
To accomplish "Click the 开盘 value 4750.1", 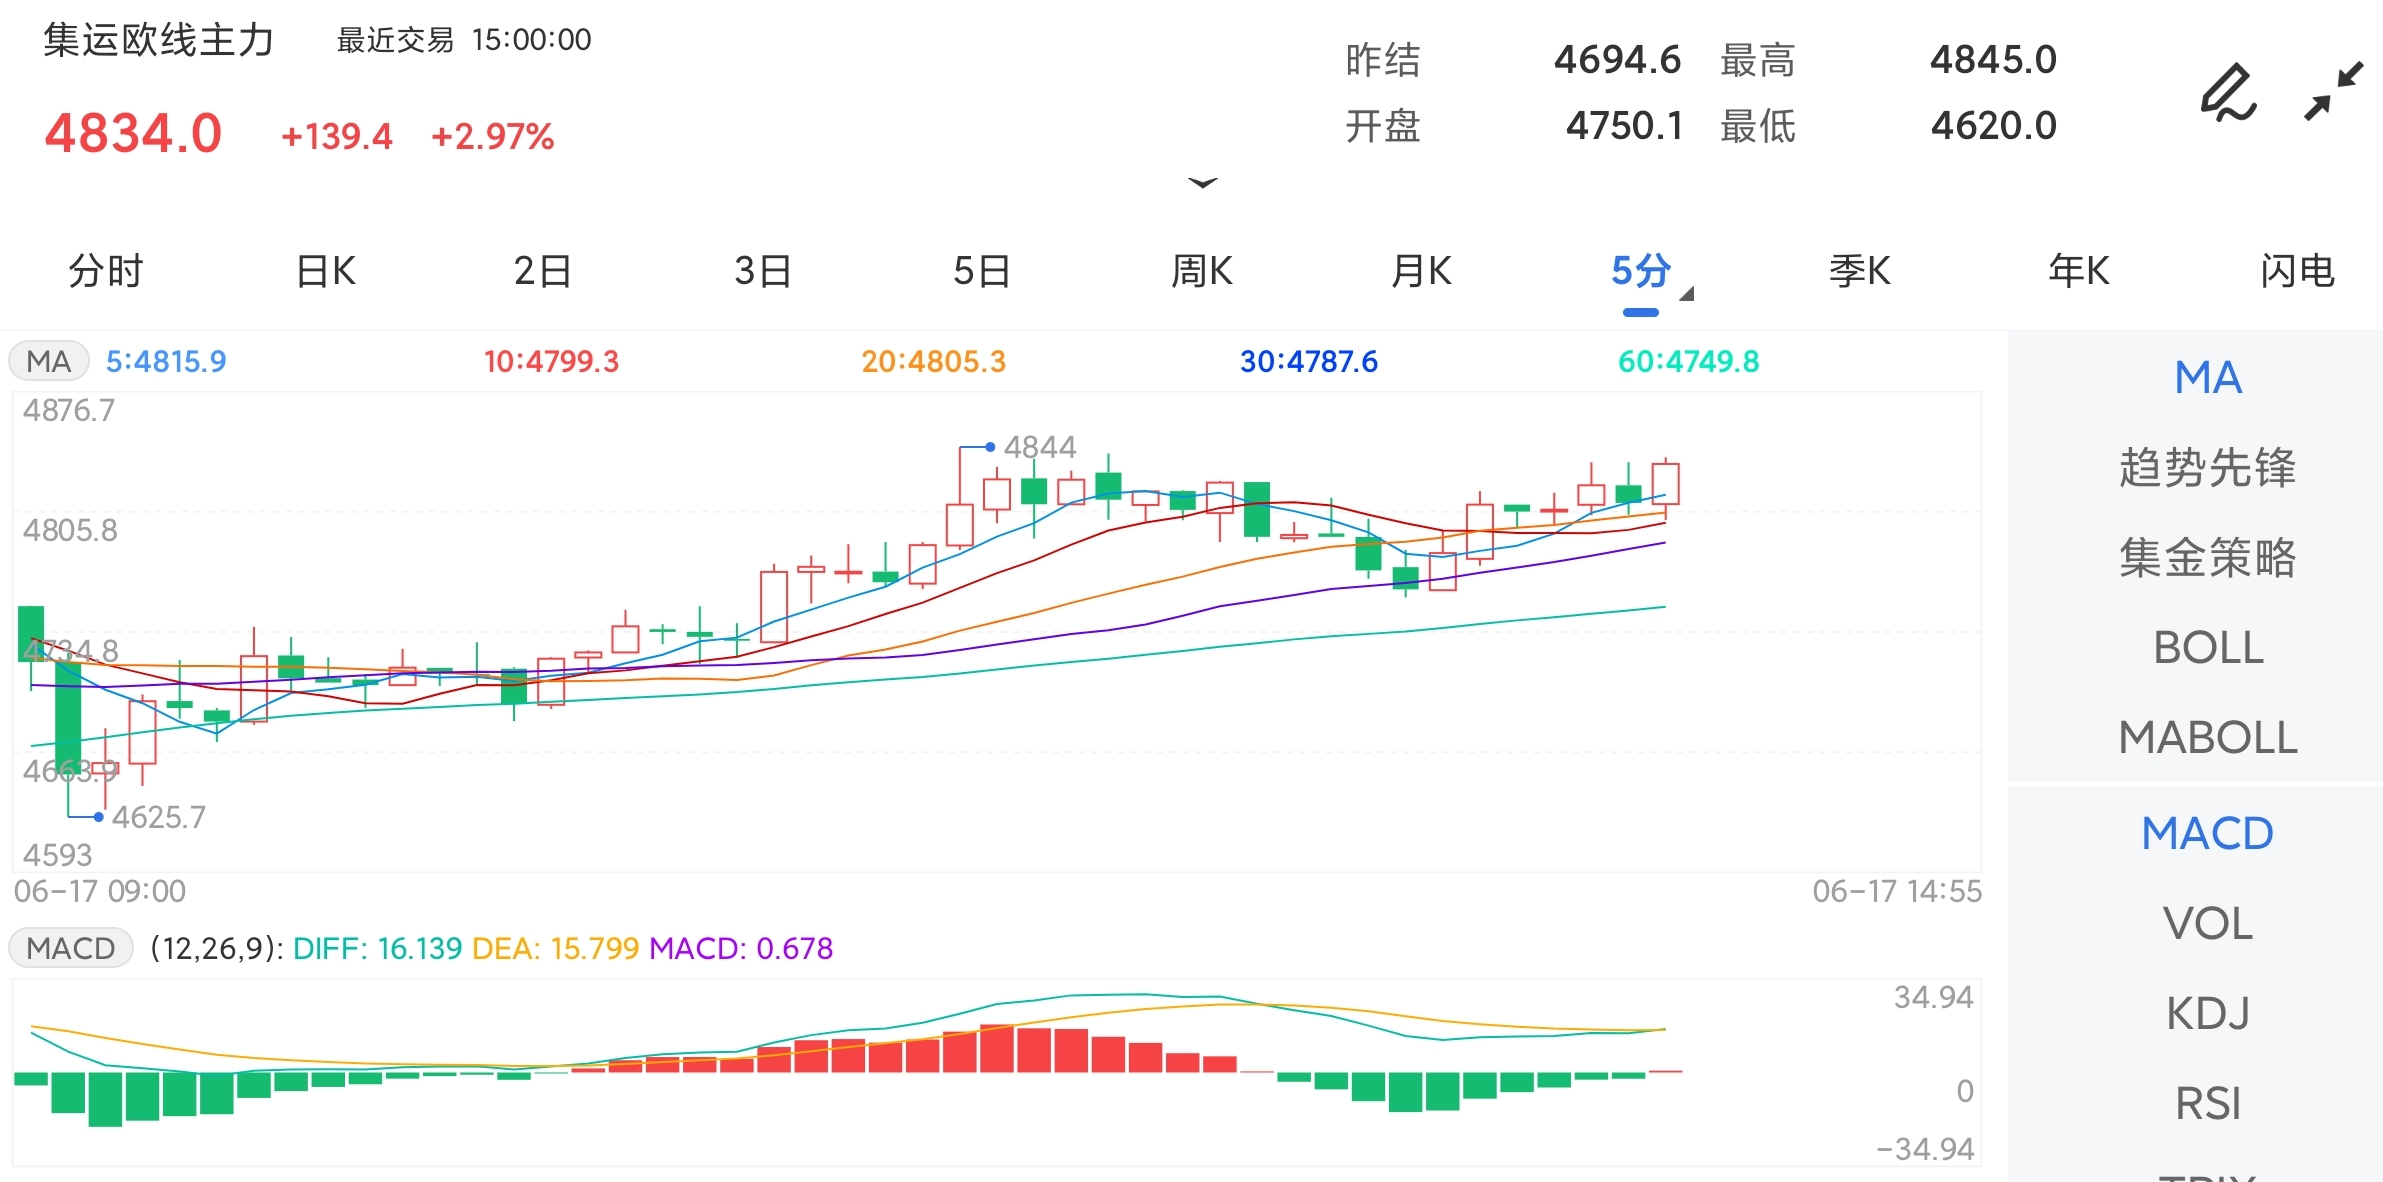I will (x=1624, y=126).
